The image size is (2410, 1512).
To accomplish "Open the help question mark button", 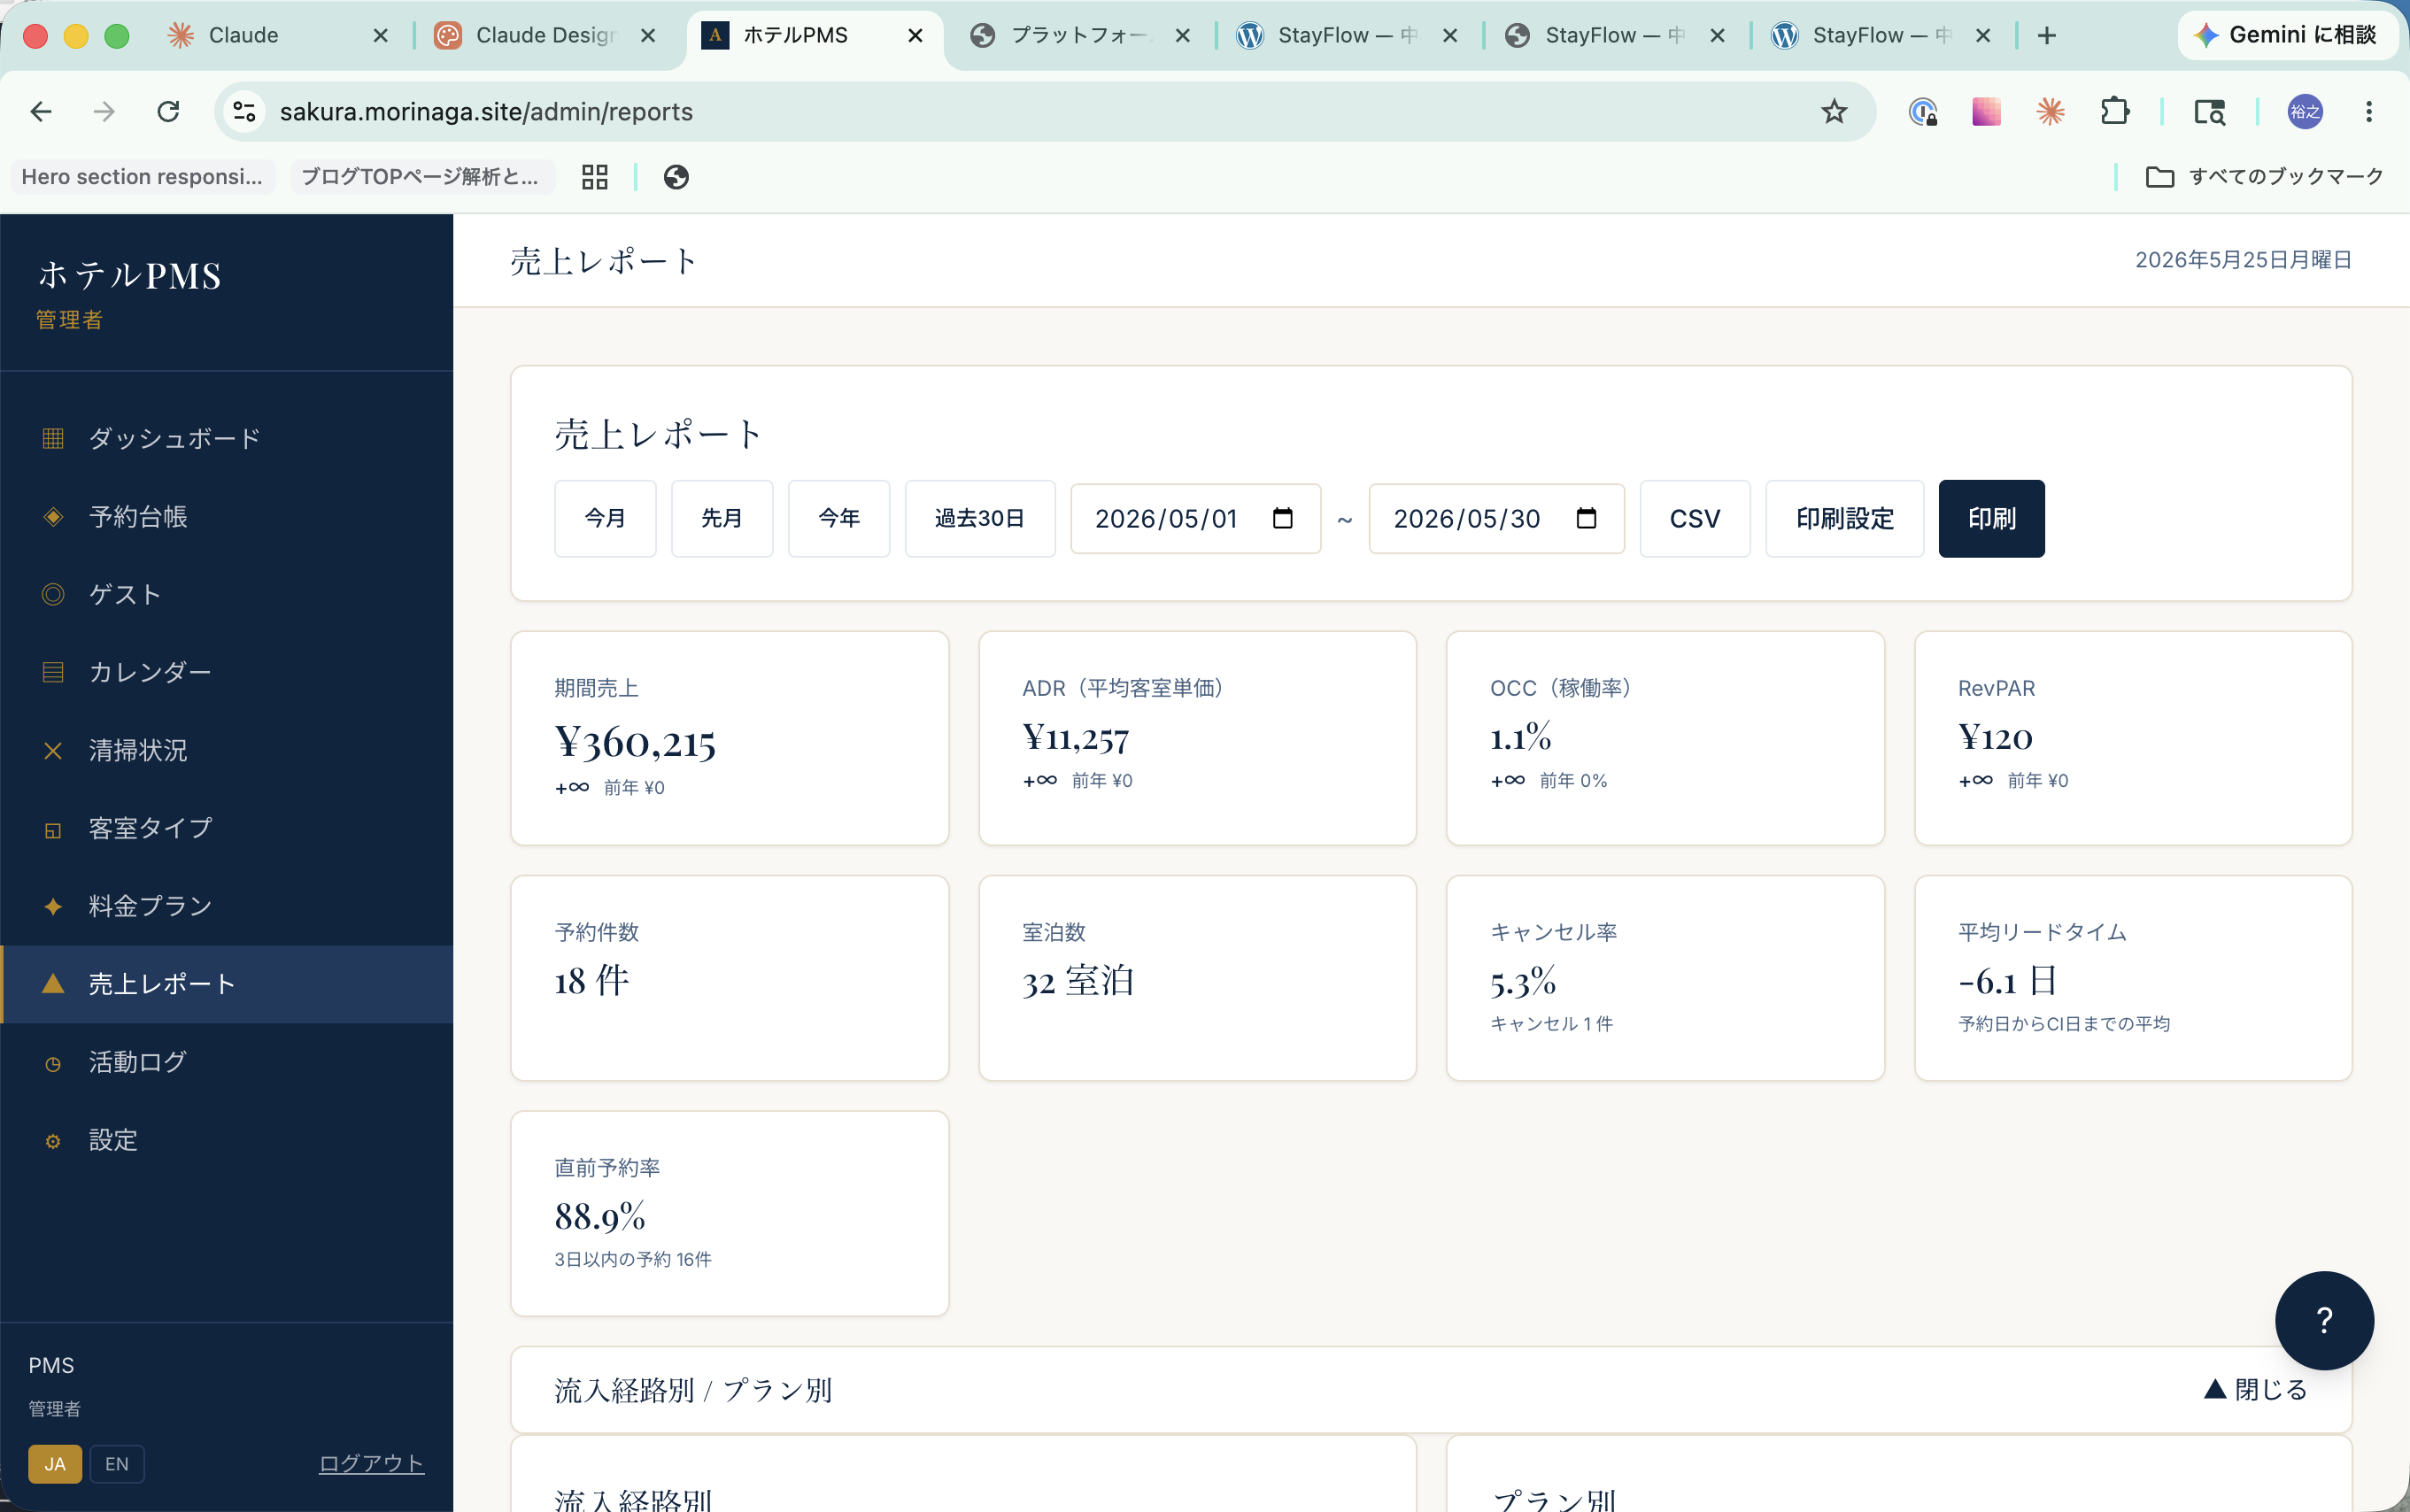I will click(x=2324, y=1320).
